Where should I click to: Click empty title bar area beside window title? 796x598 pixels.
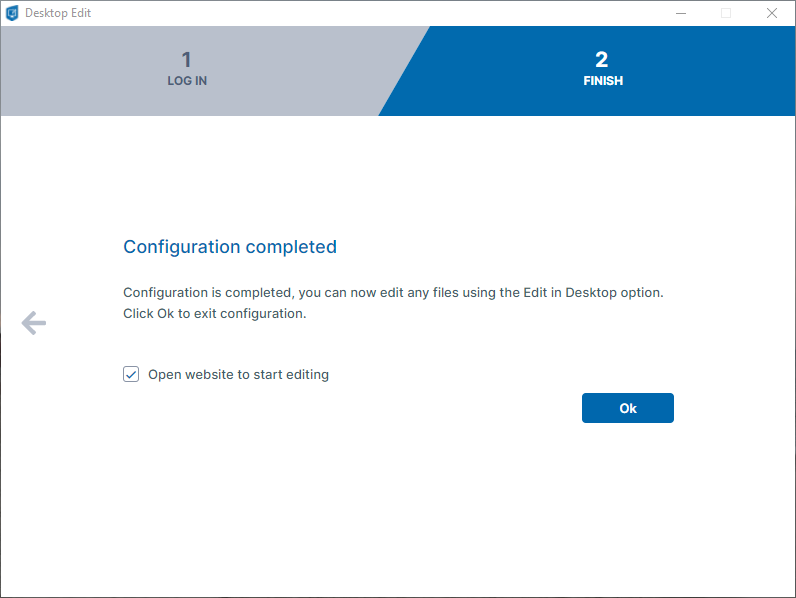380,13
